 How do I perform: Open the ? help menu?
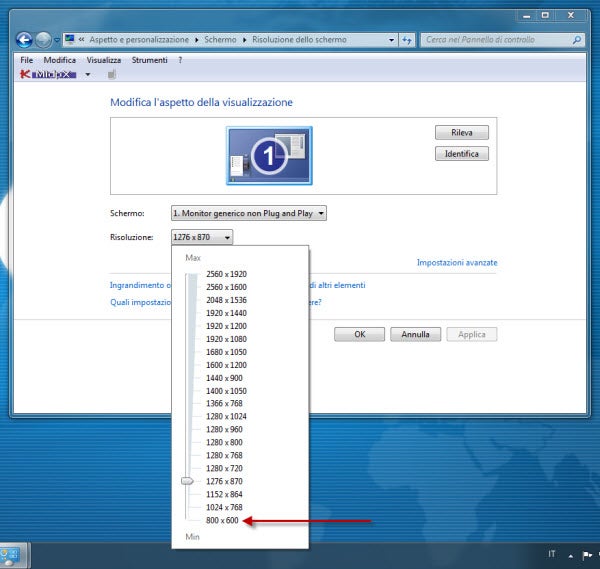coord(180,60)
